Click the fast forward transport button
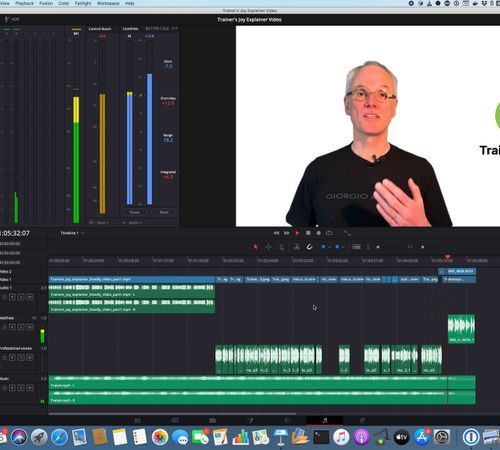500x450 pixels. point(287,233)
